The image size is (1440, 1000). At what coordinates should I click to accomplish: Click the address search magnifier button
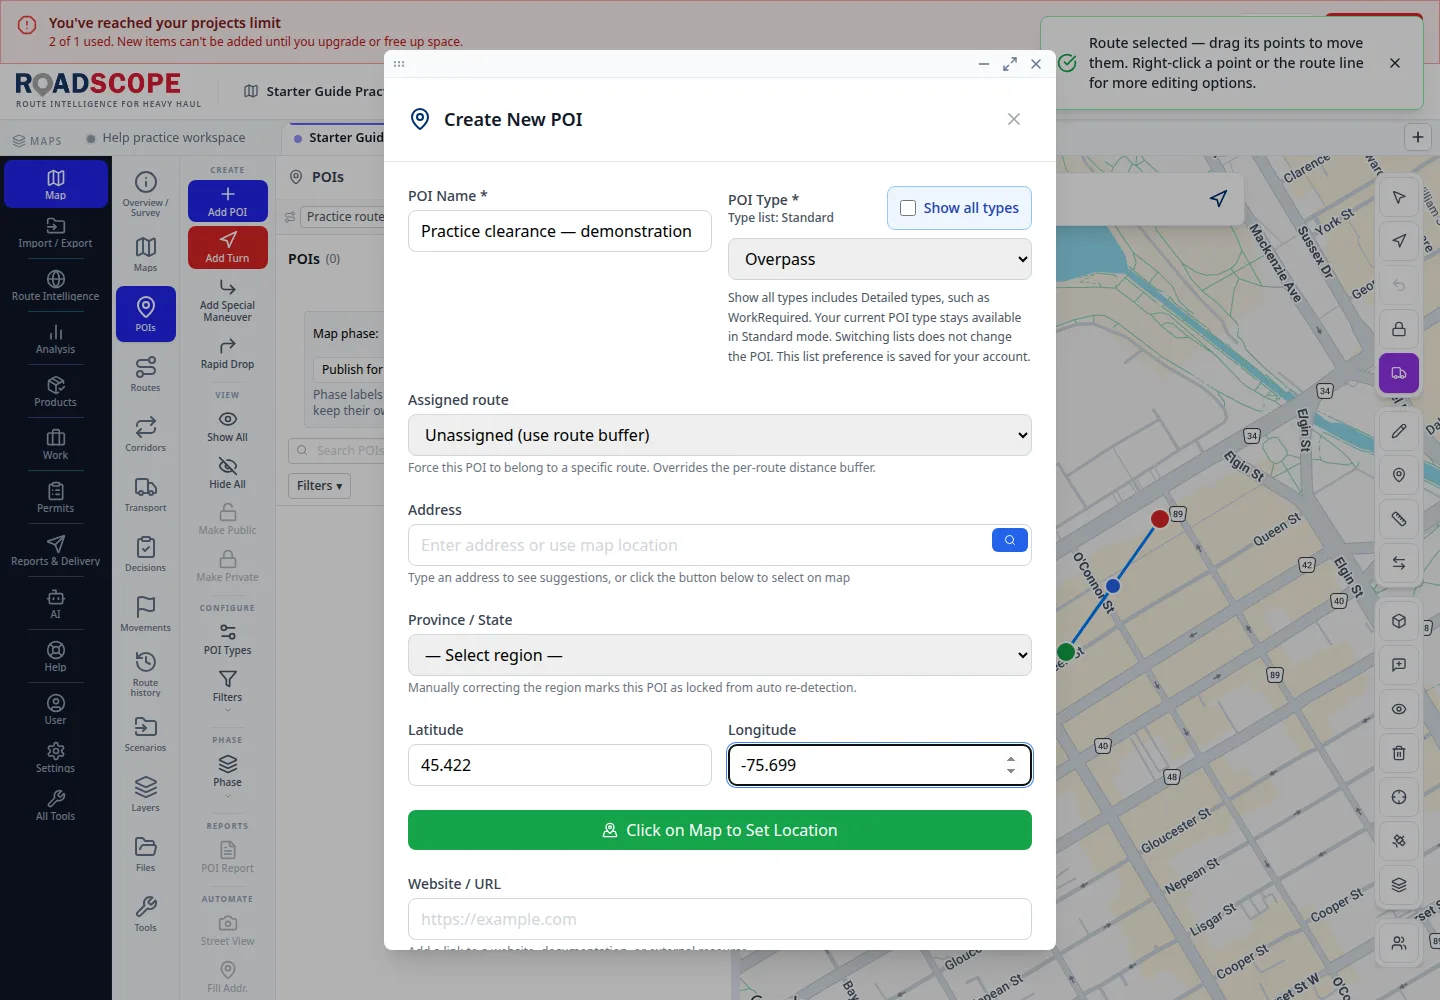[1010, 540]
